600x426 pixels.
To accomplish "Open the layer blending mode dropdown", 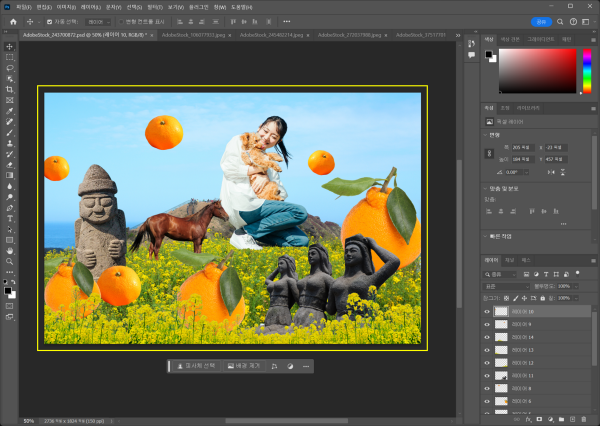I will 505,285.
